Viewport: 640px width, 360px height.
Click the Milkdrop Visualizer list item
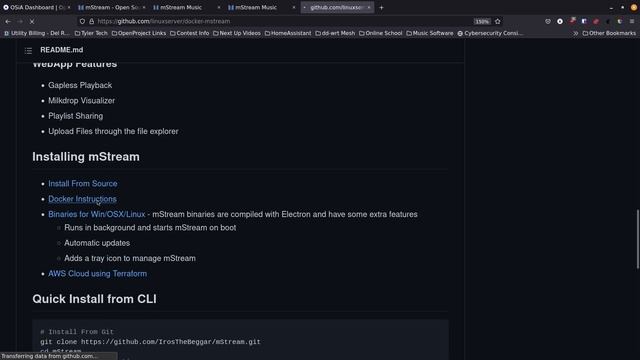[82, 100]
